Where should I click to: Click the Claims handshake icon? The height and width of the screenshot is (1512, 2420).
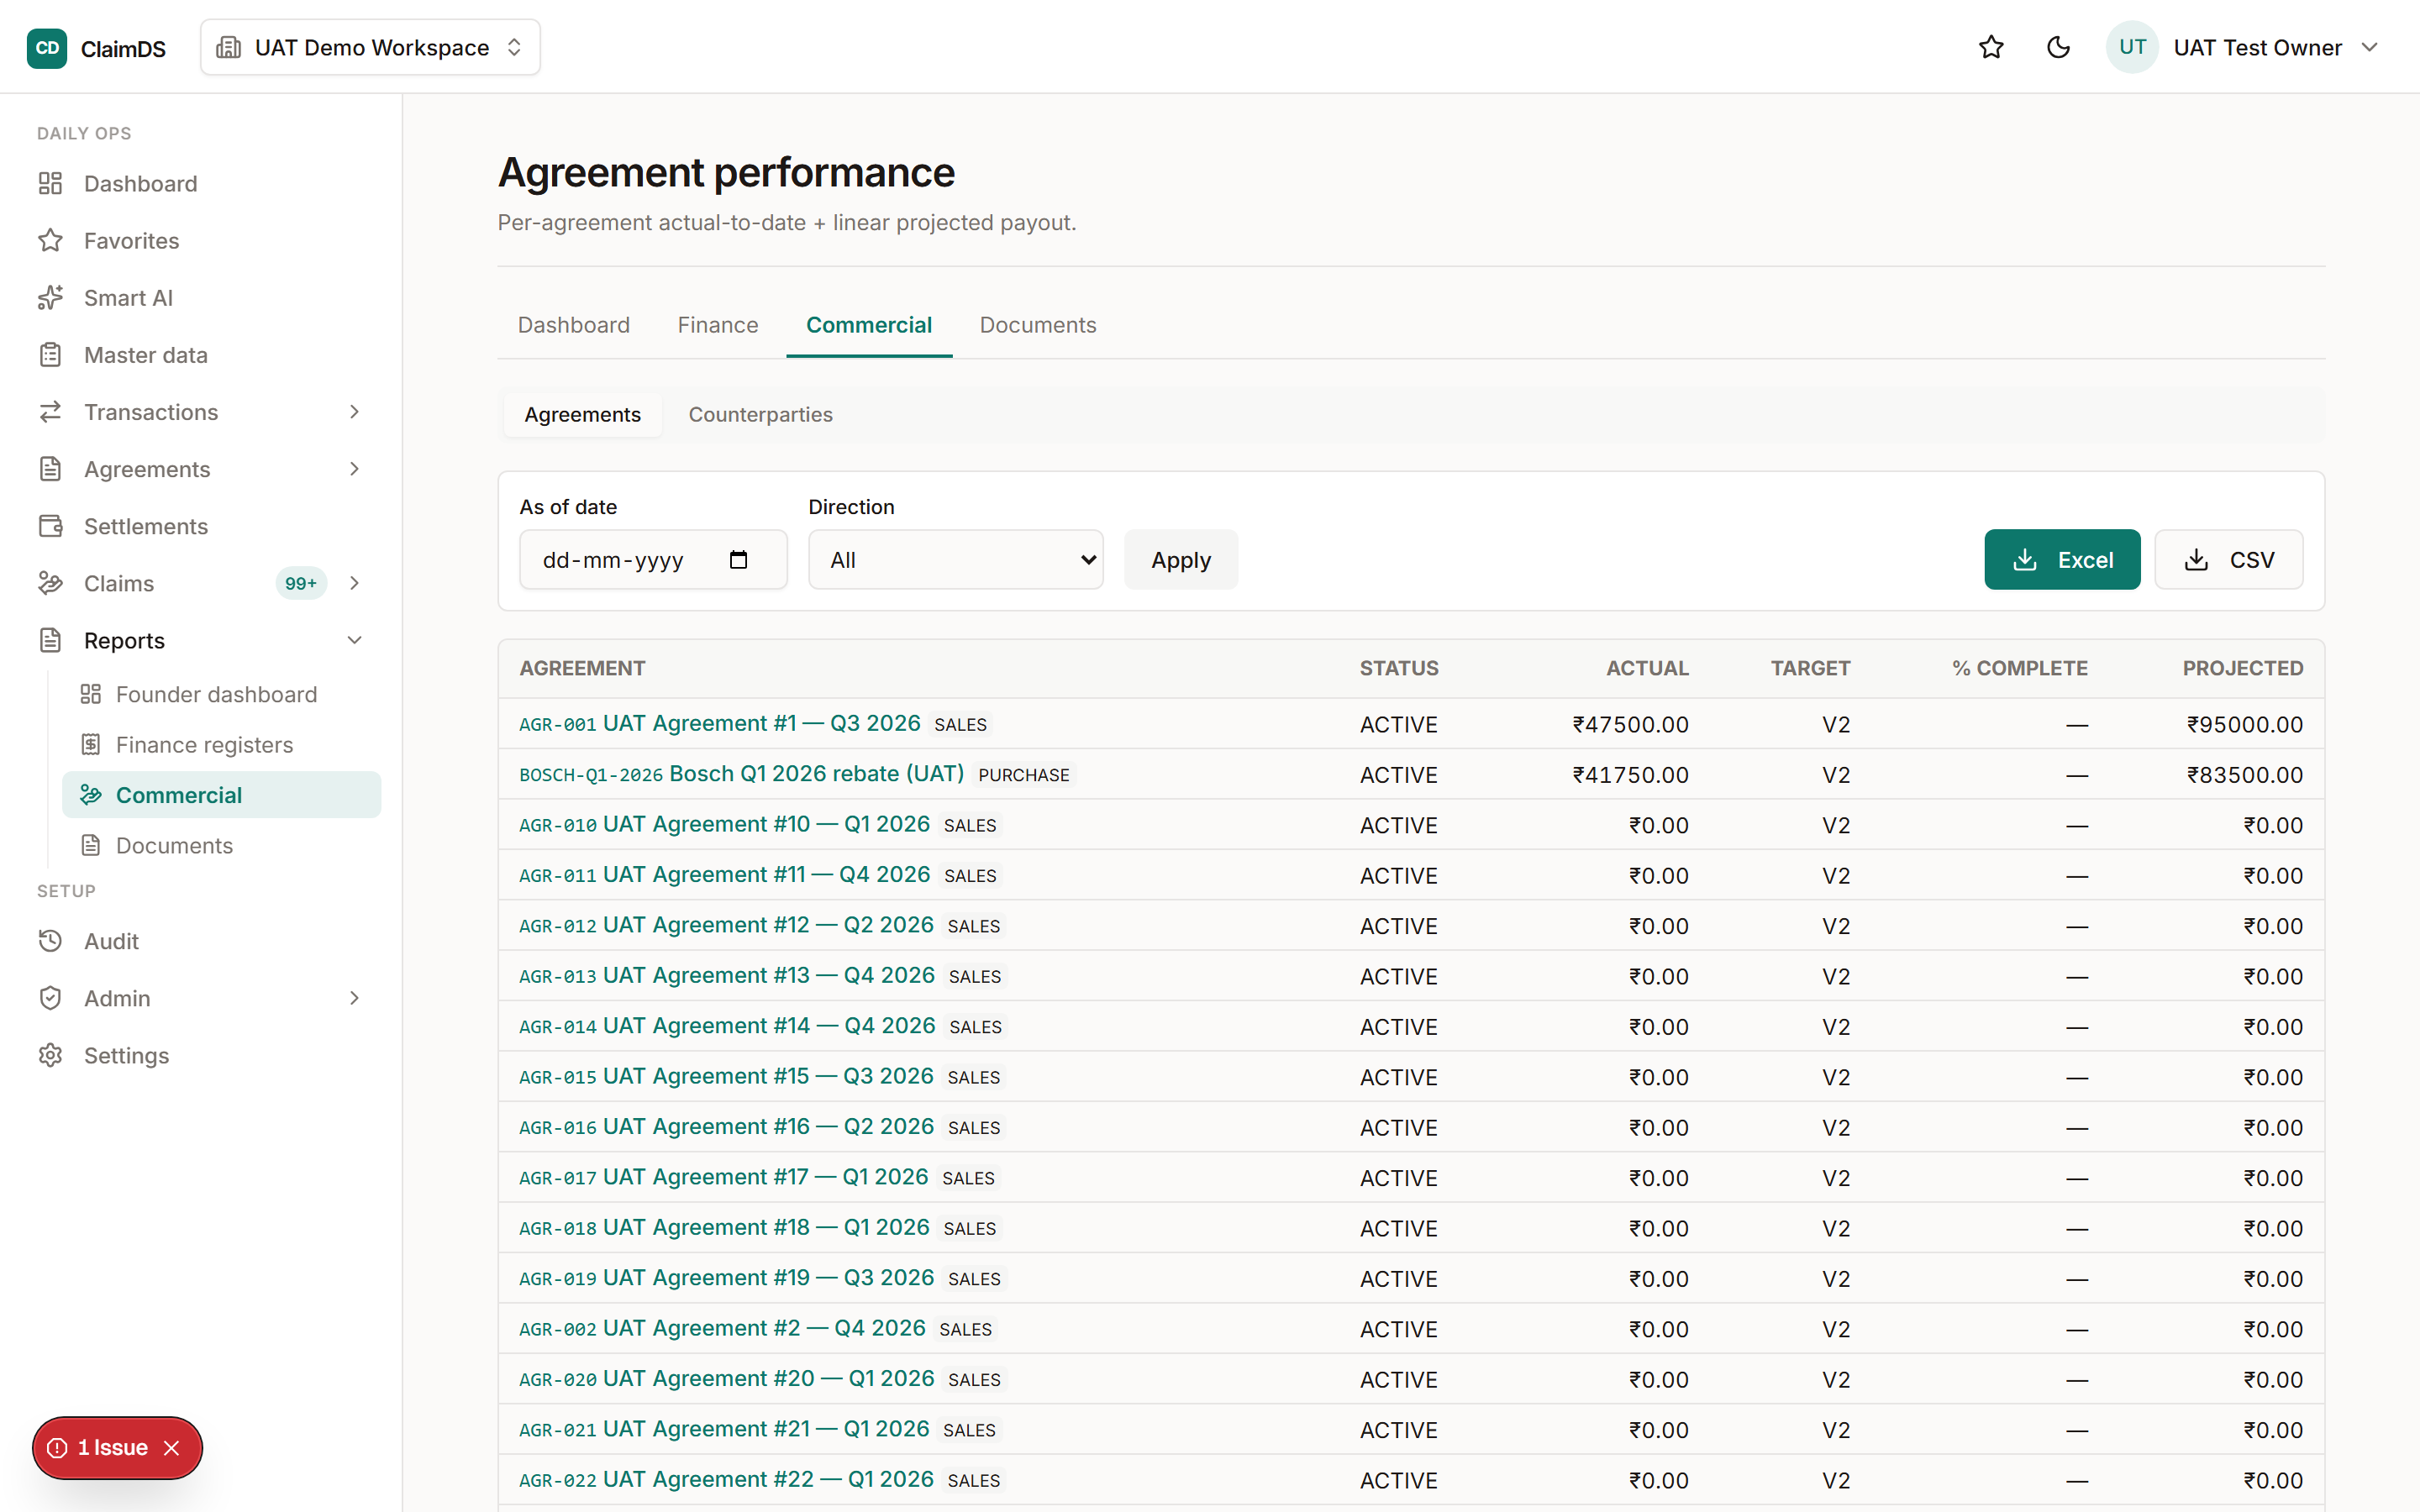pyautogui.click(x=51, y=583)
